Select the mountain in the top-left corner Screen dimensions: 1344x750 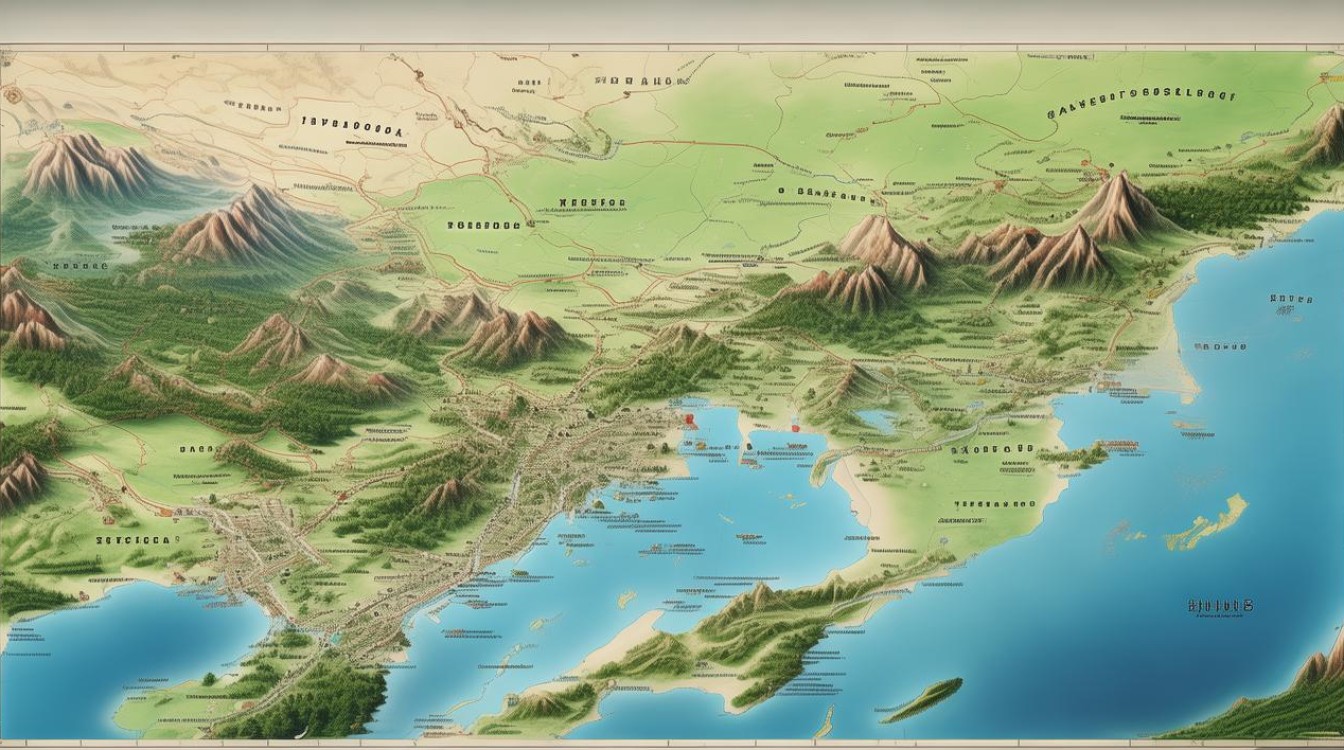82,165
